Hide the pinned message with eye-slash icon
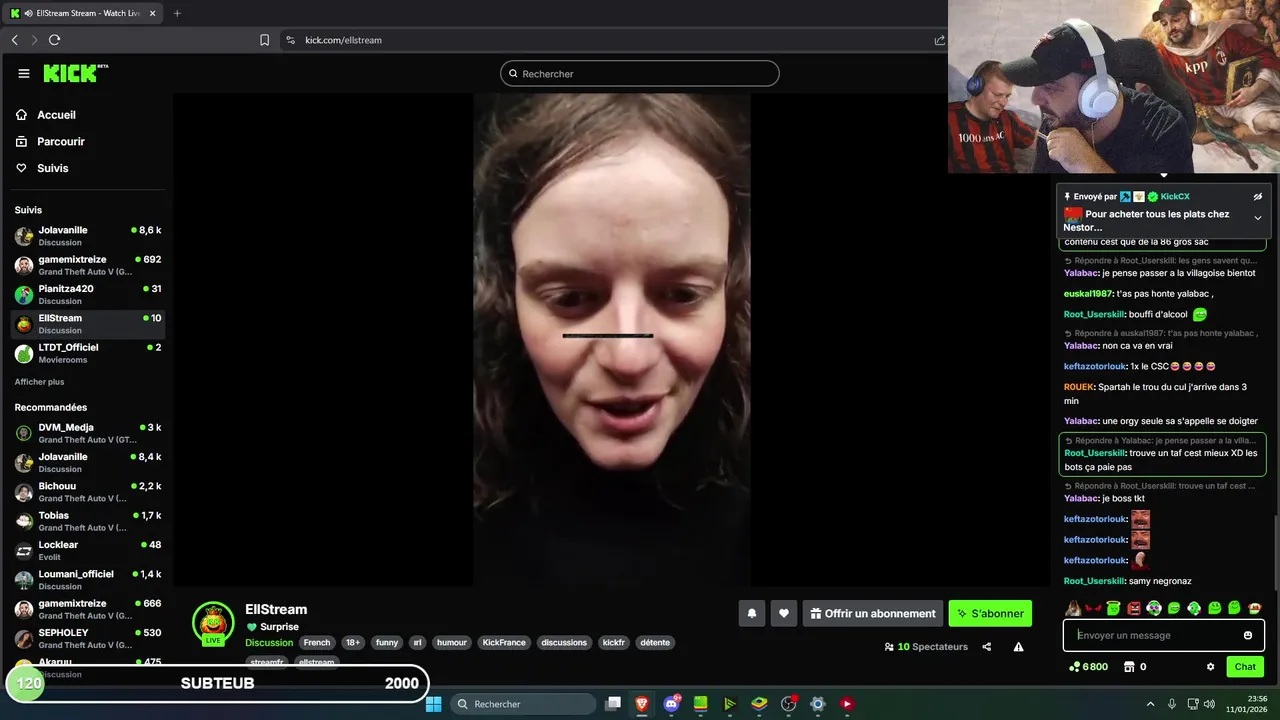 (x=1258, y=197)
